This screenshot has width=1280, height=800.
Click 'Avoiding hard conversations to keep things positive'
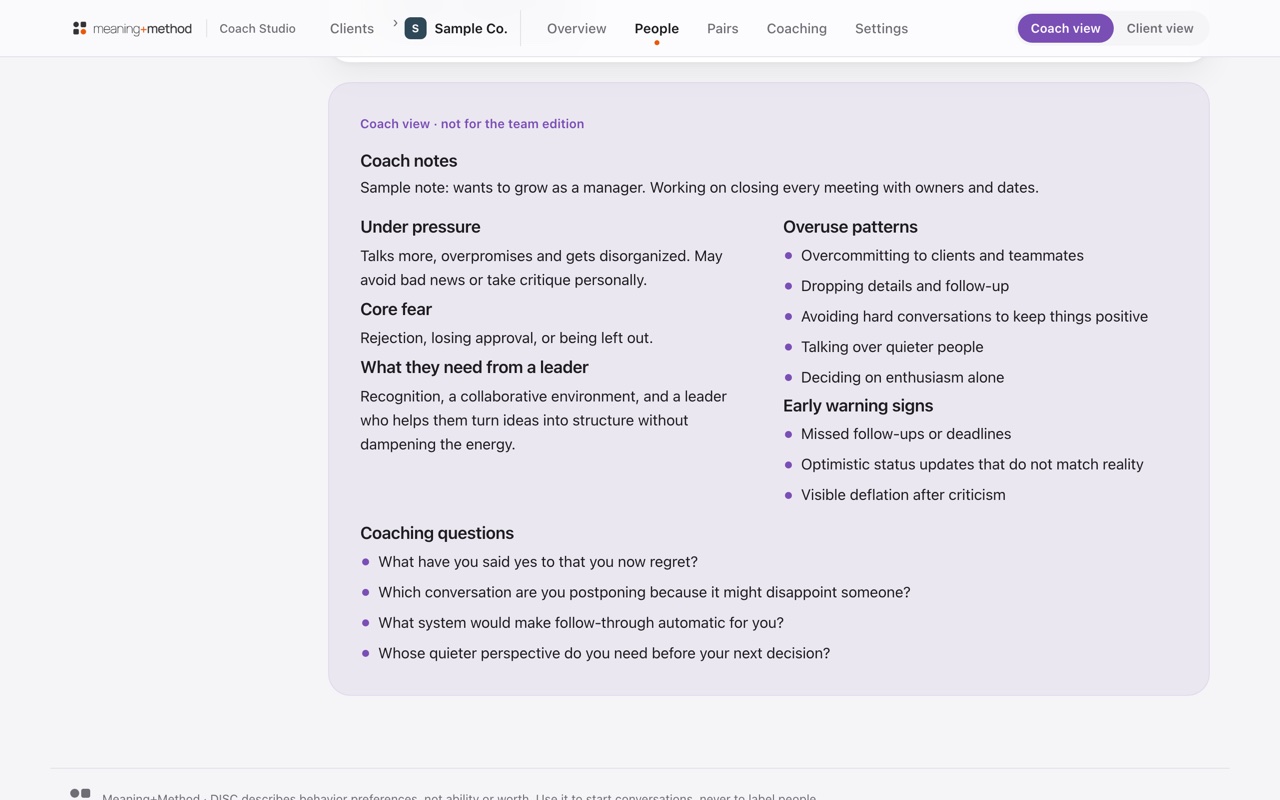click(974, 317)
